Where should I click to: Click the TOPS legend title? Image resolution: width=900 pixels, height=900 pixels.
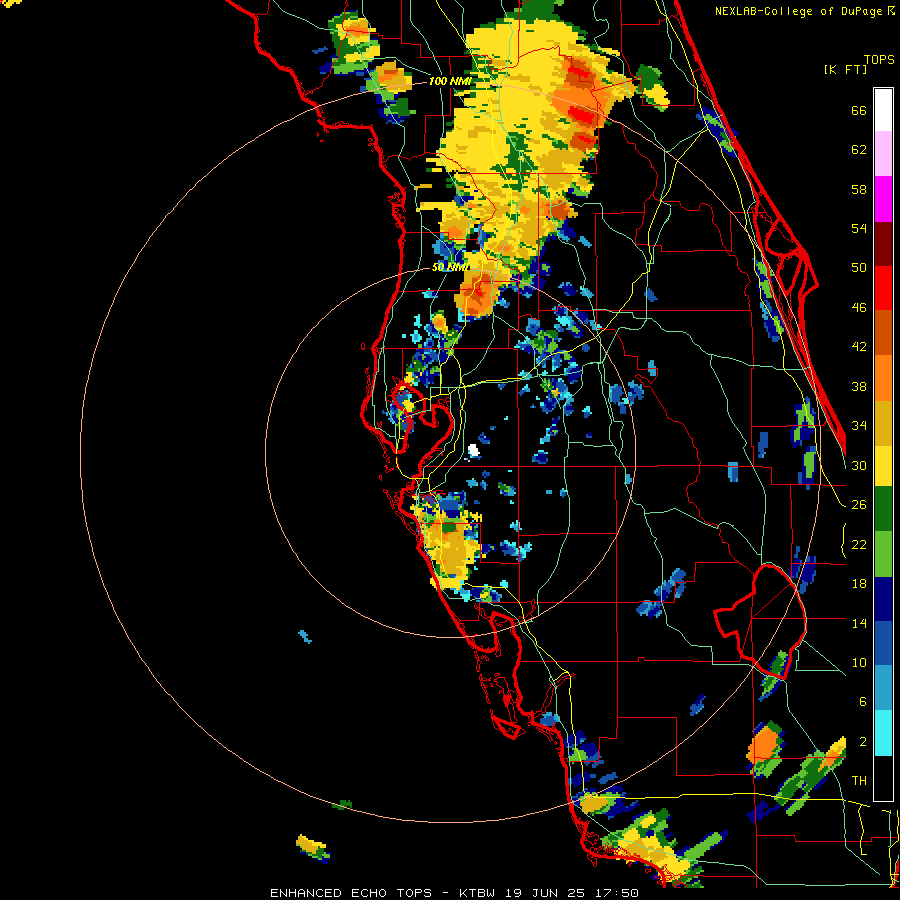click(879, 60)
